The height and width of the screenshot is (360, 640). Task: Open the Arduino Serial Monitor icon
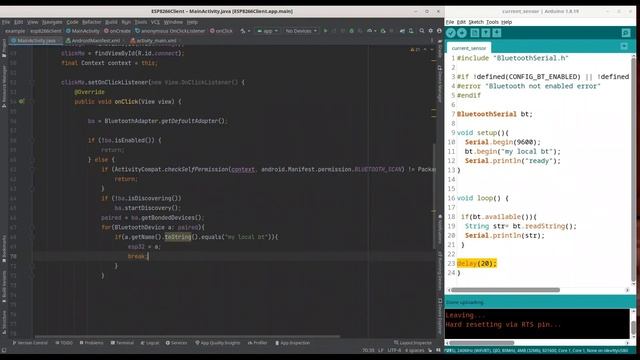pos(626,33)
